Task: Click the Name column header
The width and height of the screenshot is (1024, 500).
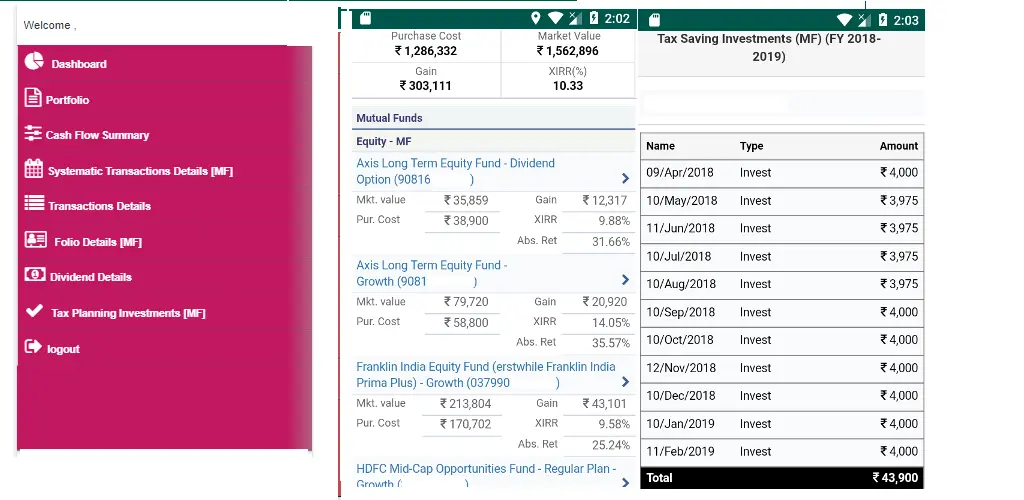Action: click(x=660, y=146)
